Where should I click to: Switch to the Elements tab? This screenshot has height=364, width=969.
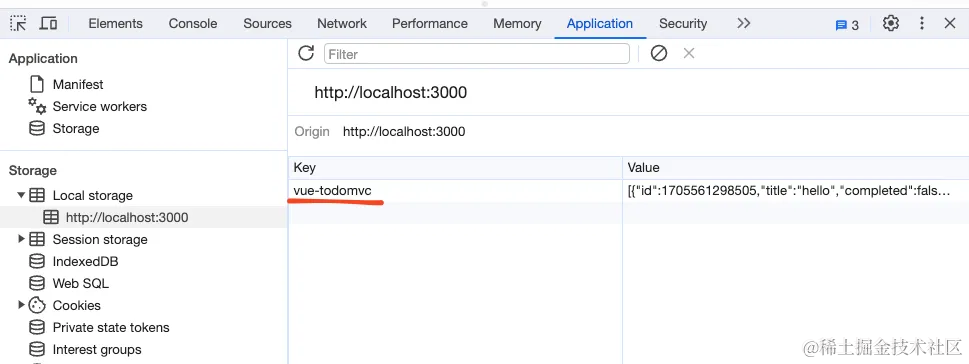[116, 23]
